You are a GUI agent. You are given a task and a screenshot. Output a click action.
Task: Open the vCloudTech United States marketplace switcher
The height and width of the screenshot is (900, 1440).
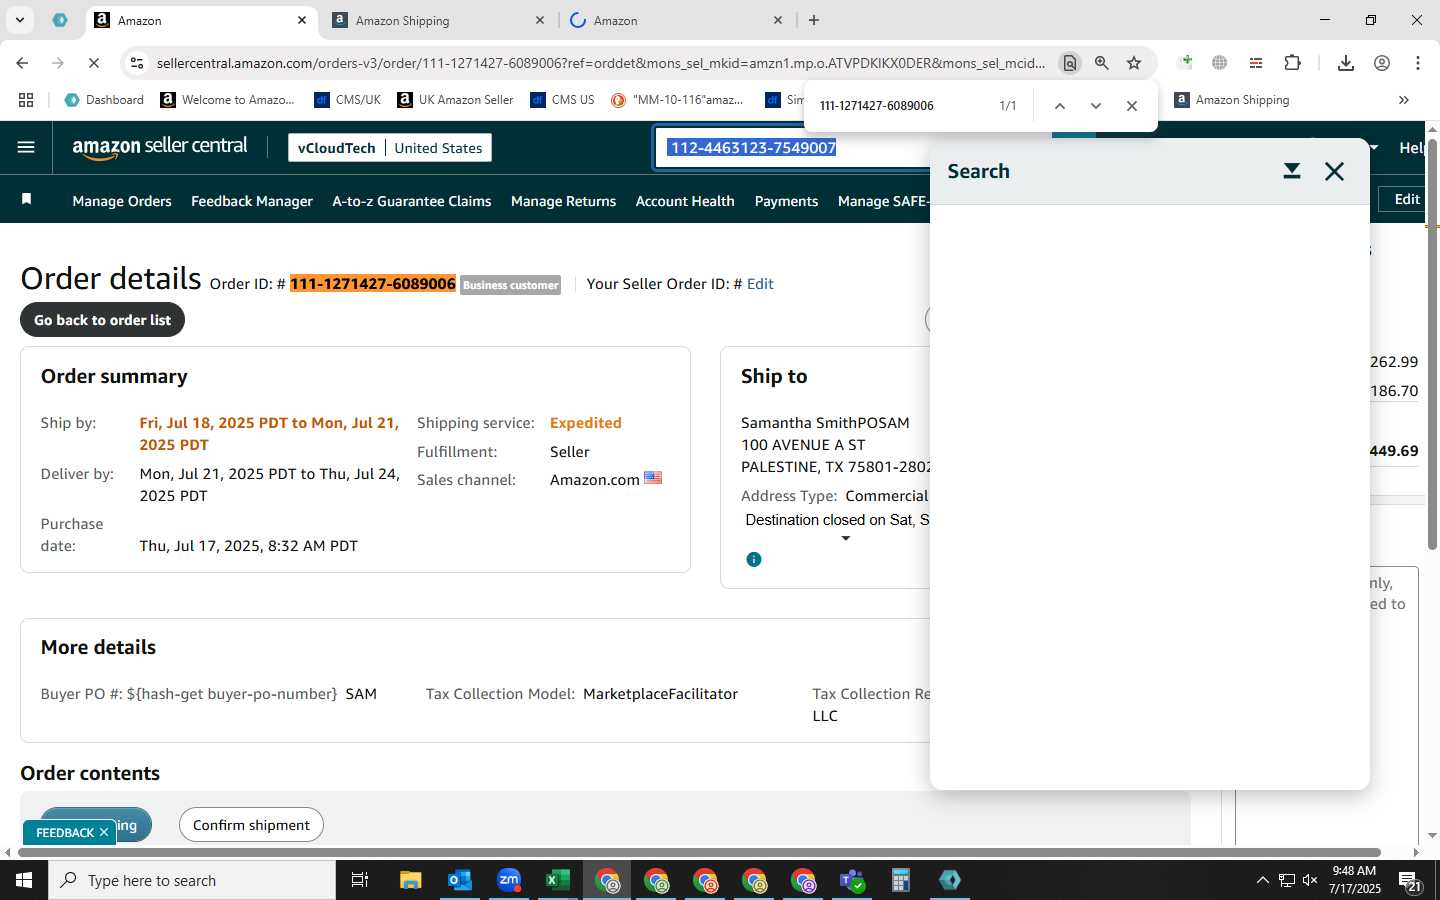[390, 148]
